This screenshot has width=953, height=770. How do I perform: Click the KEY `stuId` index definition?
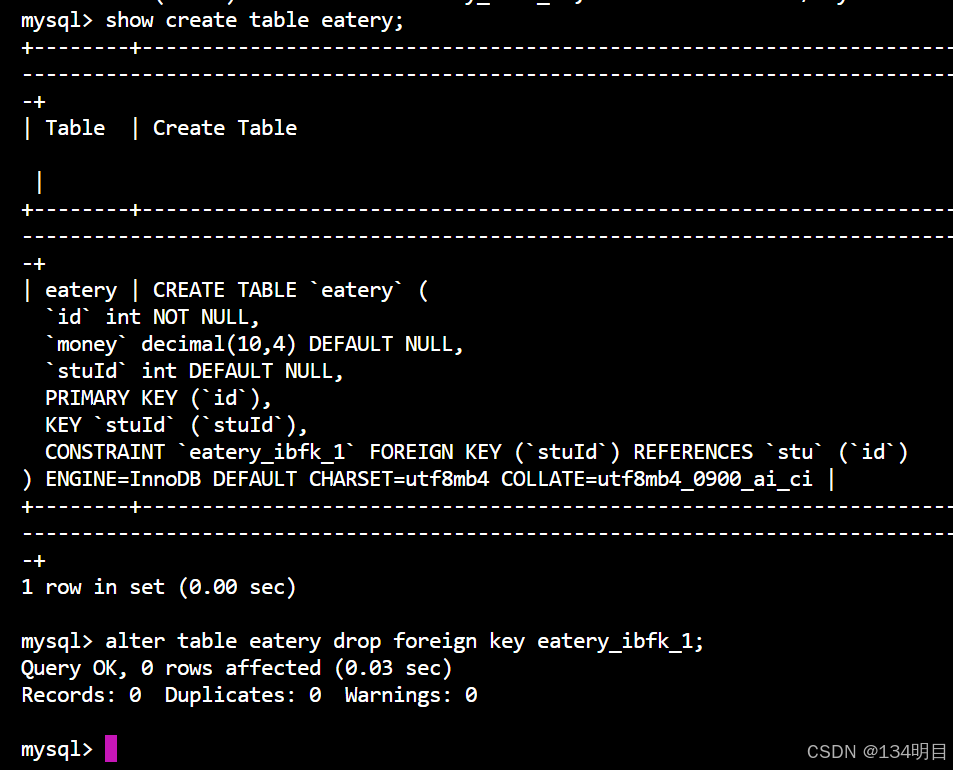[x=175, y=425]
